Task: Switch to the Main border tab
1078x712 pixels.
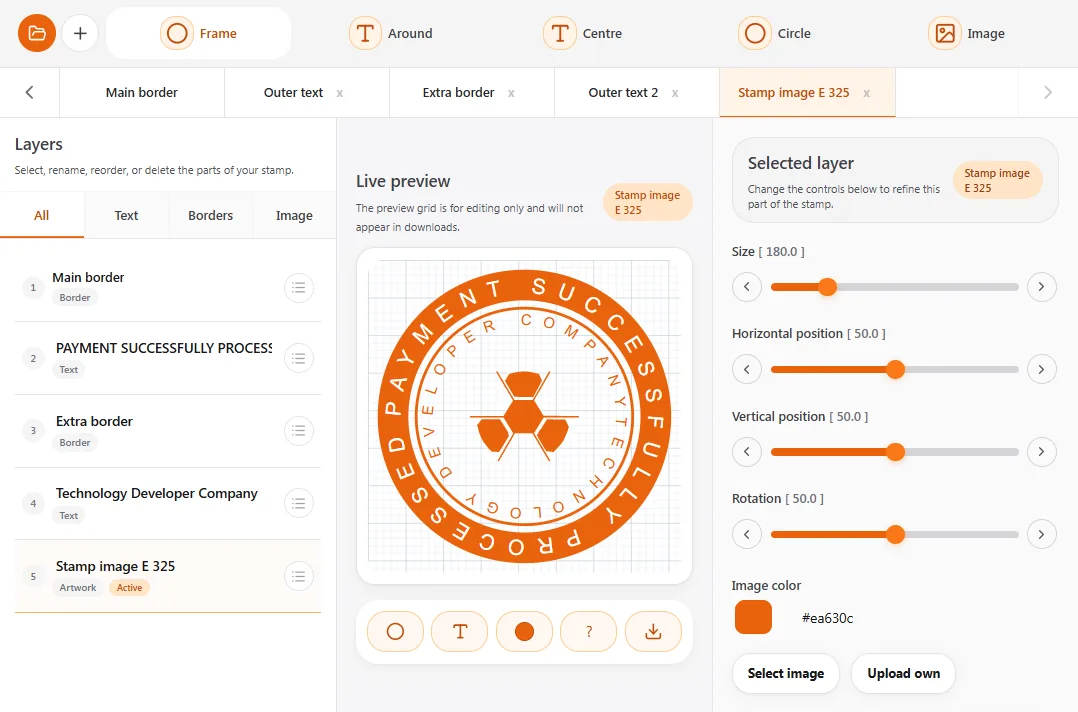Action: [142, 92]
